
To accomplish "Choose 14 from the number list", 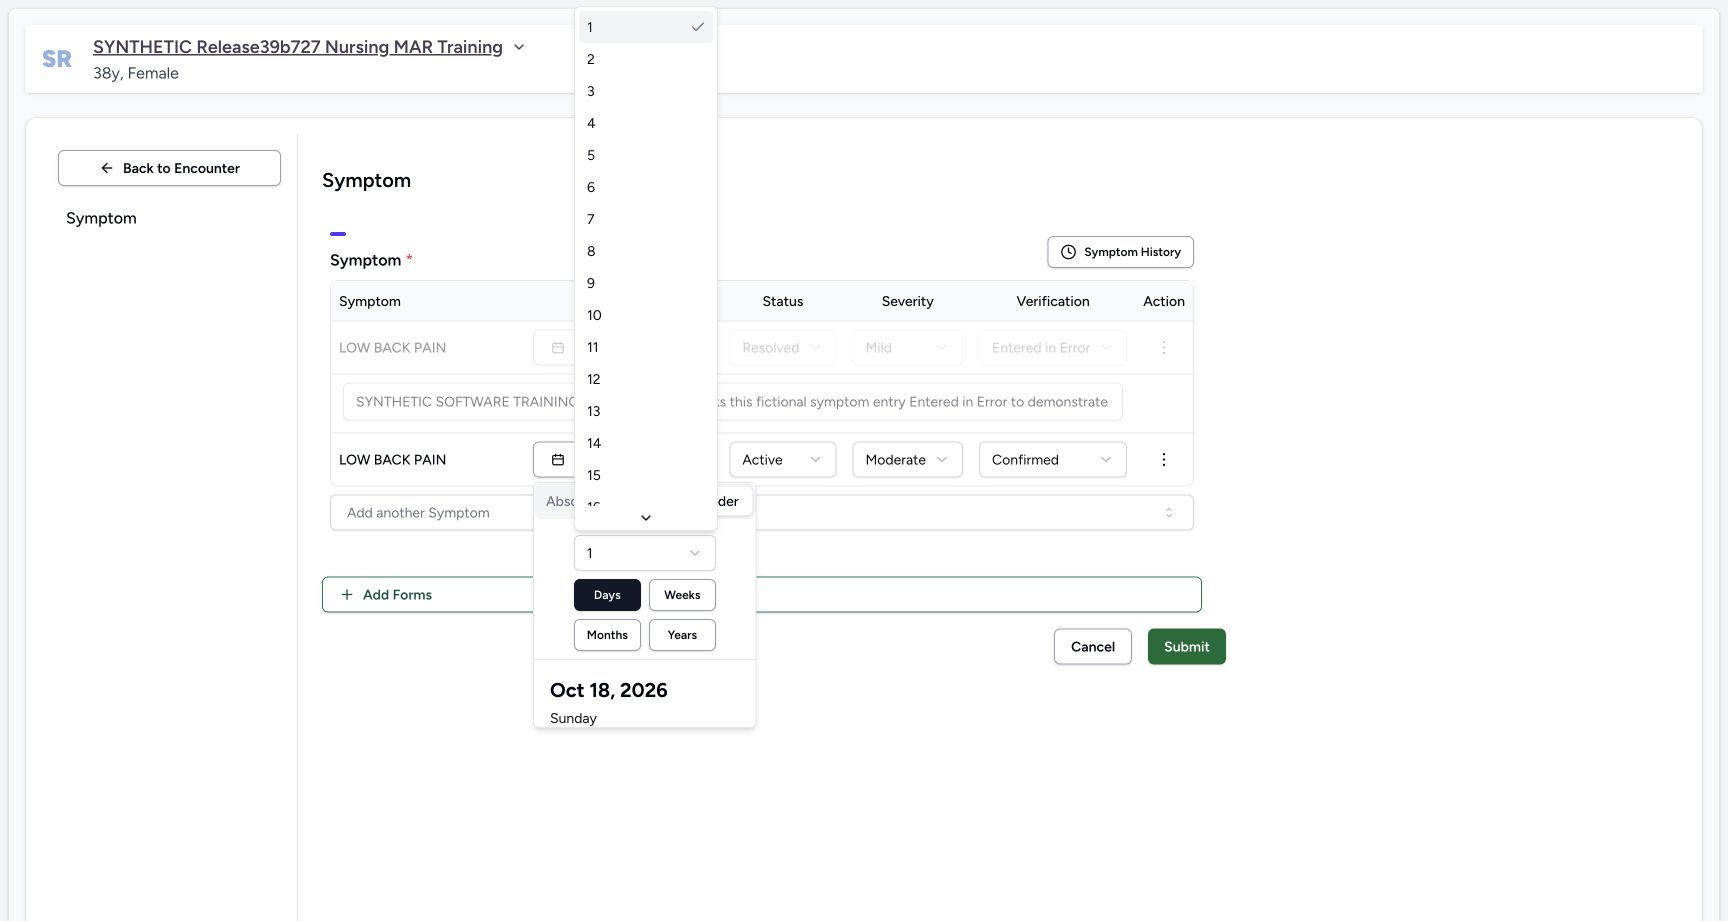I will coord(646,443).
